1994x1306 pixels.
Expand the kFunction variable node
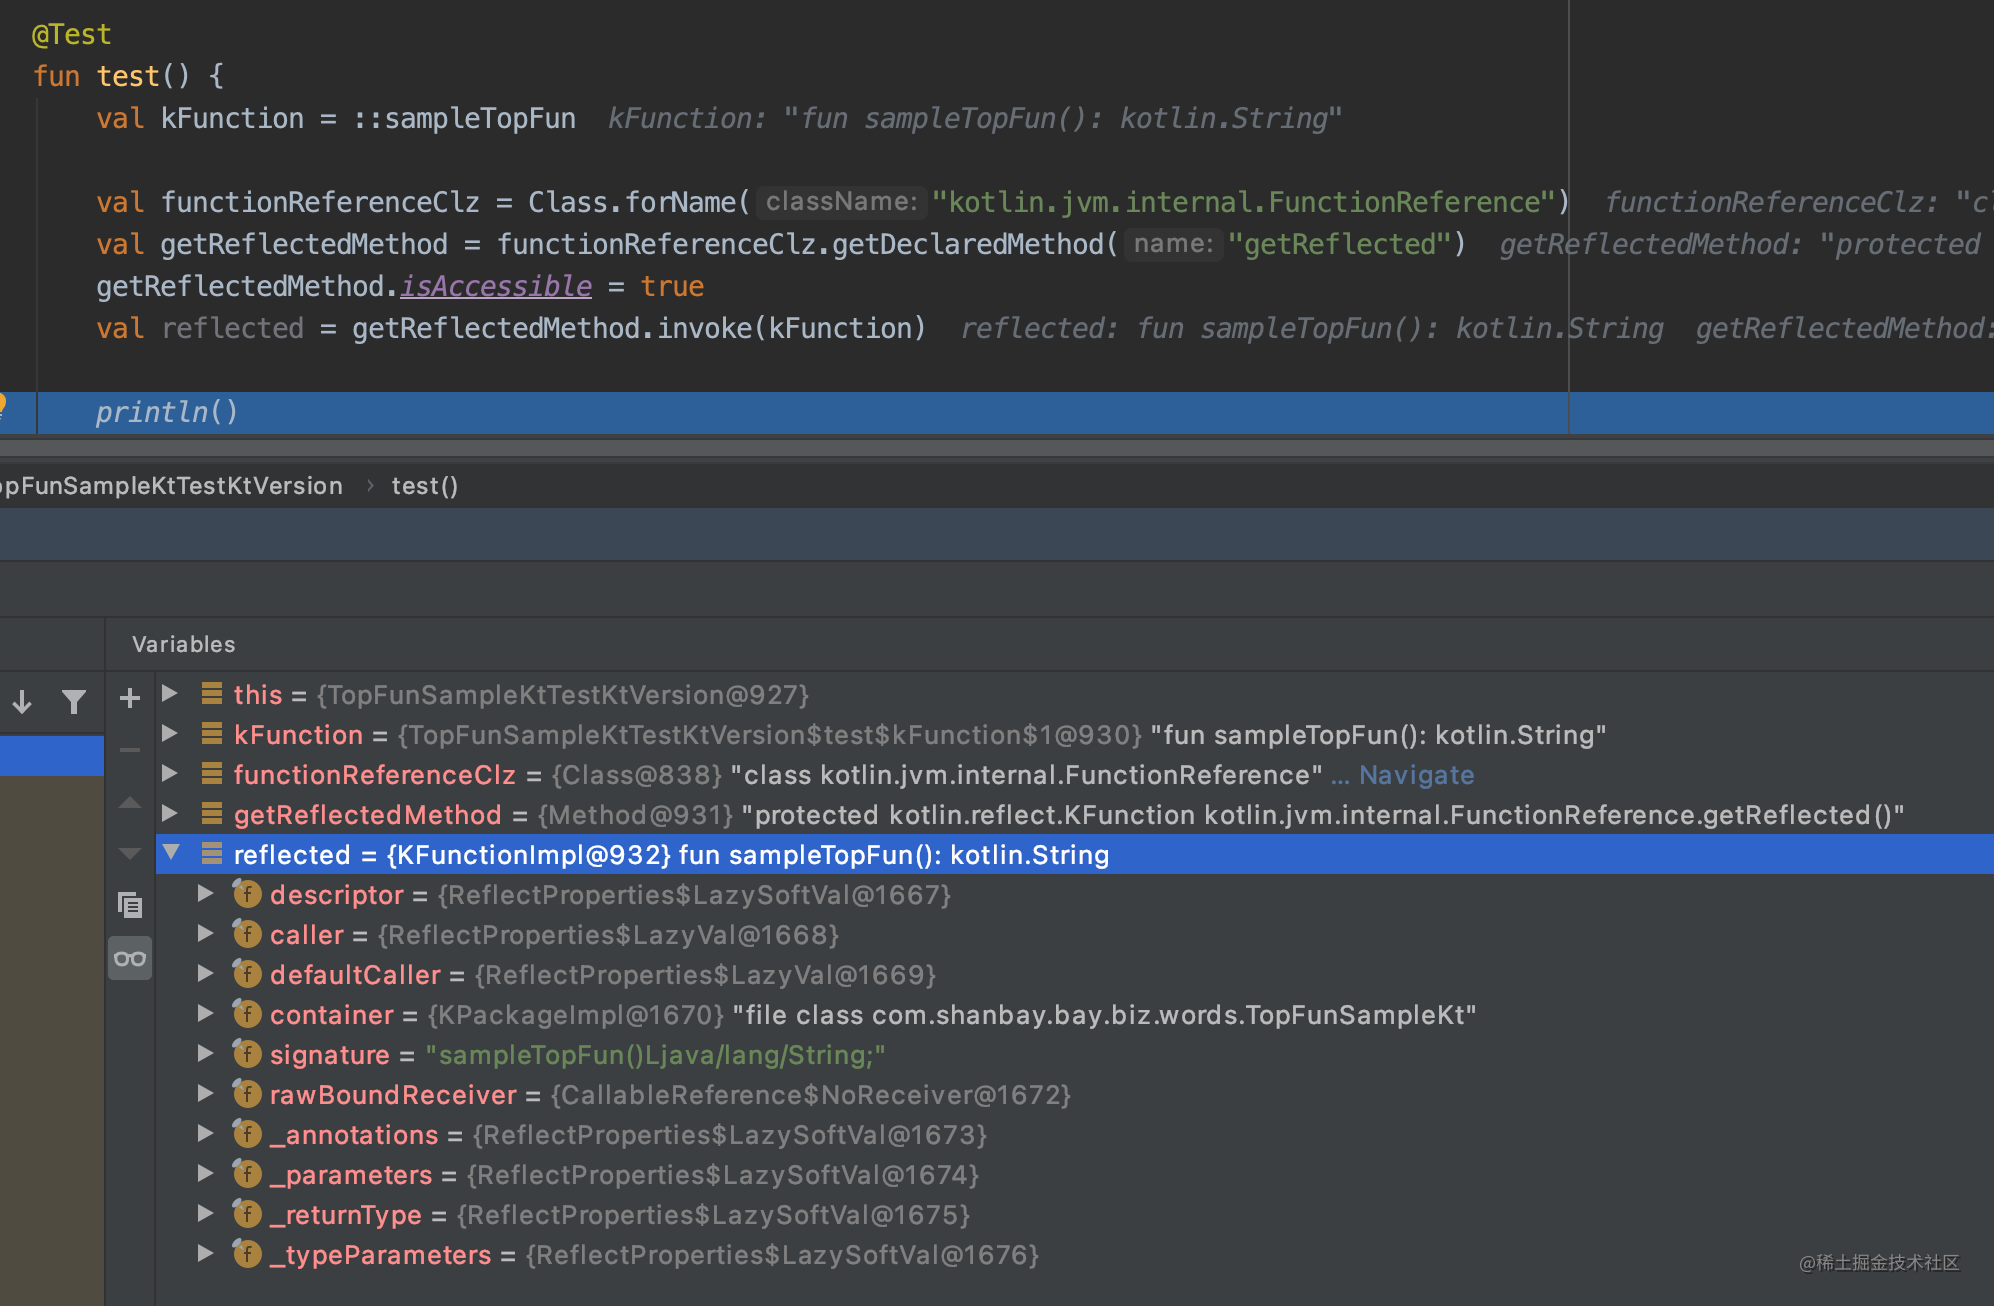[170, 733]
